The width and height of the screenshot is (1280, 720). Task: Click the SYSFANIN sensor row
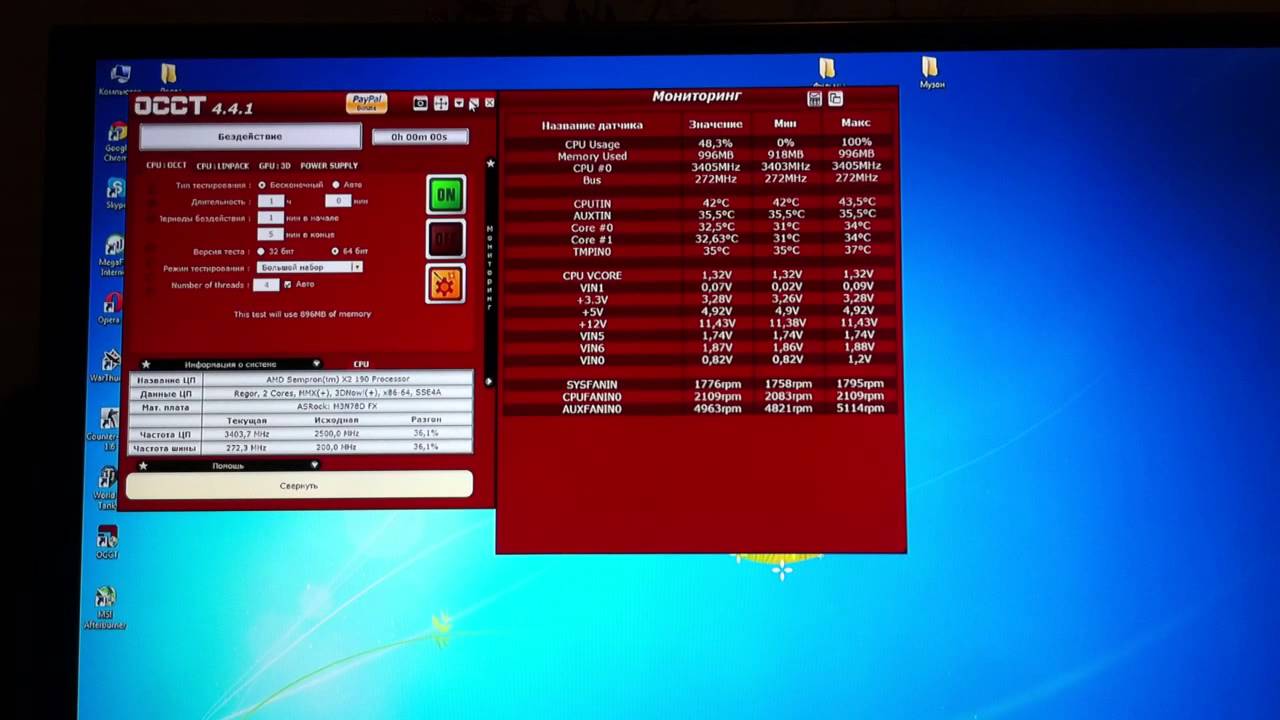click(699, 384)
